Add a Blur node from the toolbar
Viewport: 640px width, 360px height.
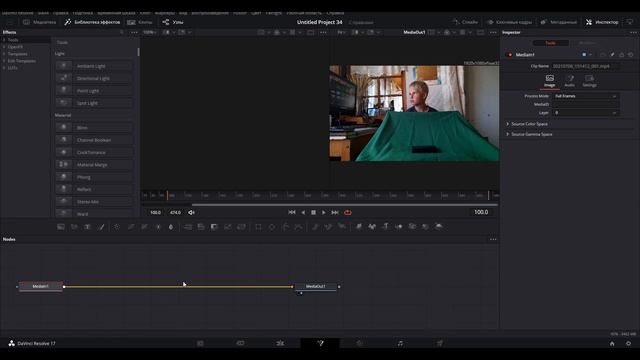171,227
